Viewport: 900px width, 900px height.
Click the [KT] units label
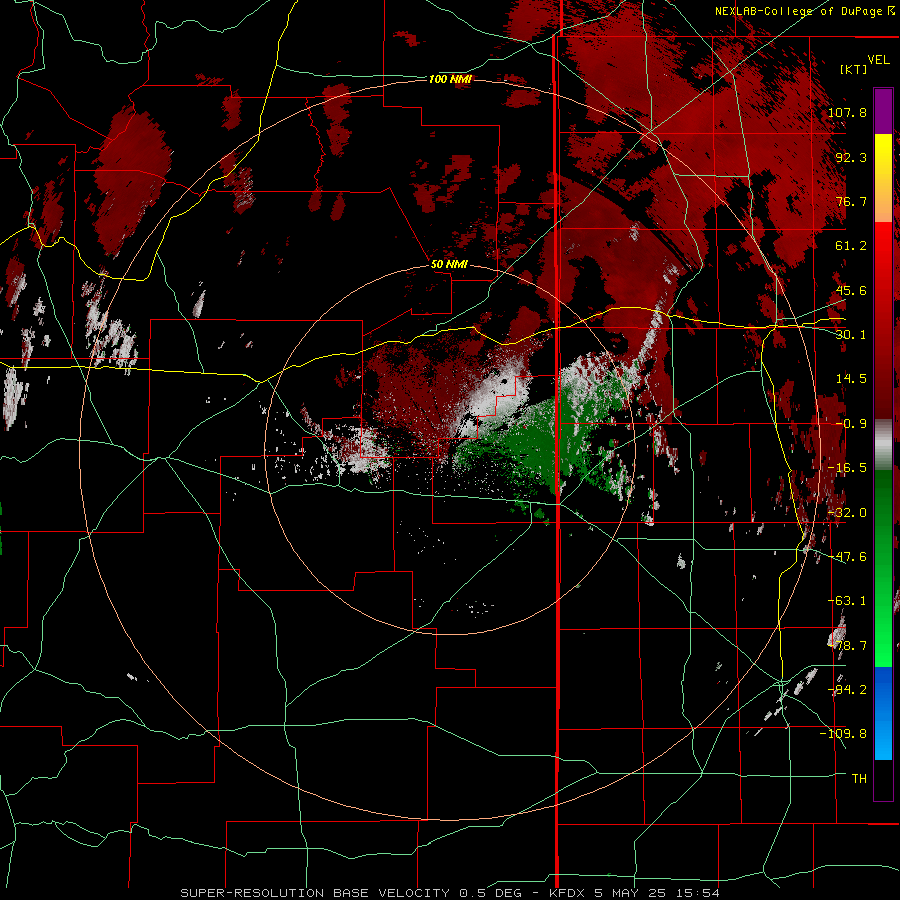tap(854, 69)
